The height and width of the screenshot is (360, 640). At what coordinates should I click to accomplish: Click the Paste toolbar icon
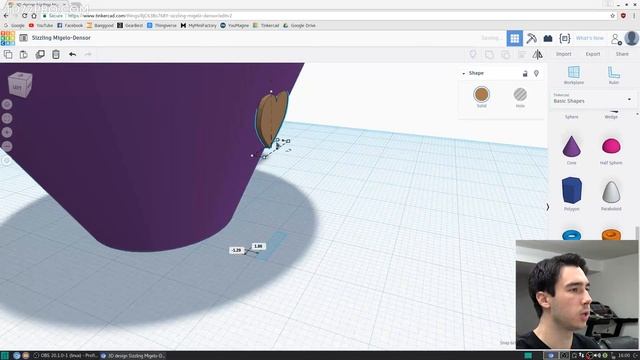point(24,54)
